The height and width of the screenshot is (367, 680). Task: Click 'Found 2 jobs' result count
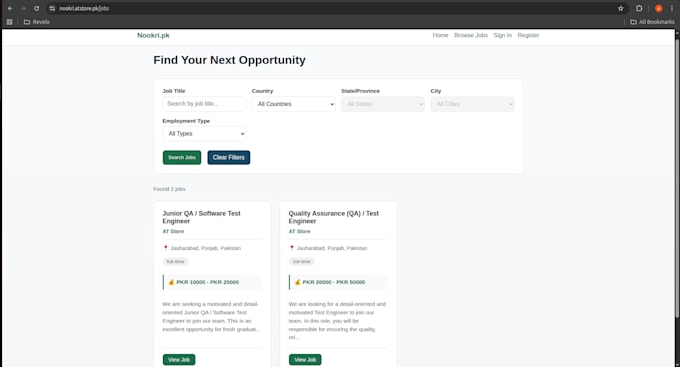coord(169,189)
